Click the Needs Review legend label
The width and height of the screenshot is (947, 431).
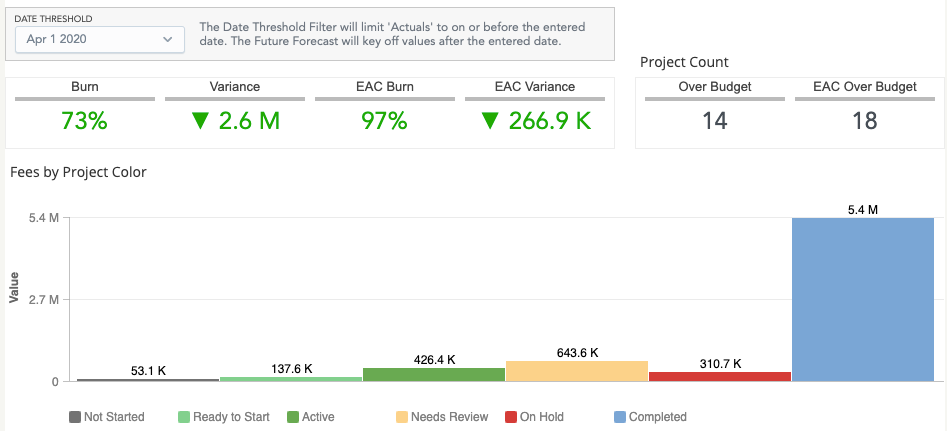[x=449, y=417]
